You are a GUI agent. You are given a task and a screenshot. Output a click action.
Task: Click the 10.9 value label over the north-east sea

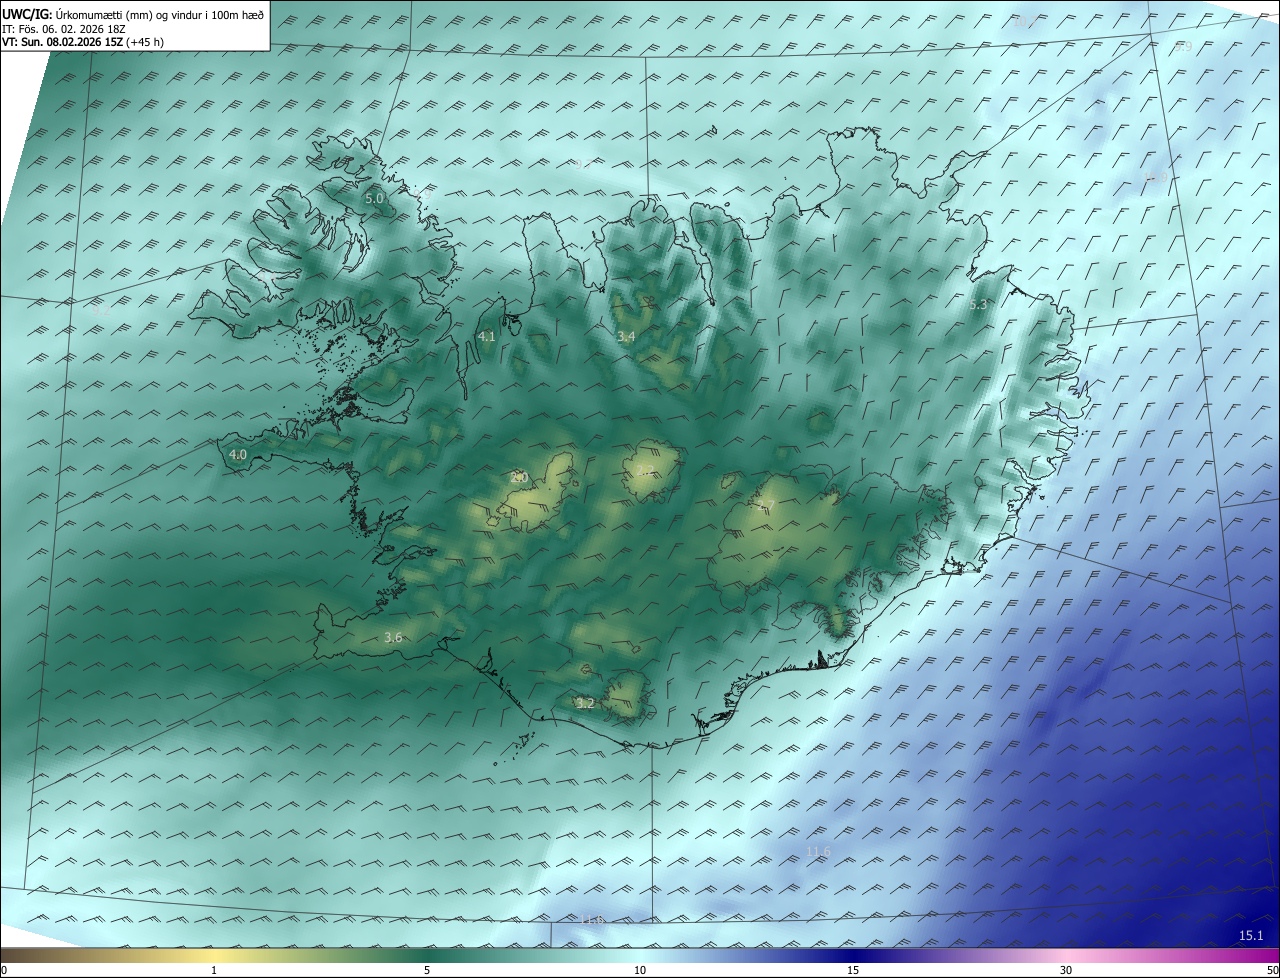click(1156, 178)
